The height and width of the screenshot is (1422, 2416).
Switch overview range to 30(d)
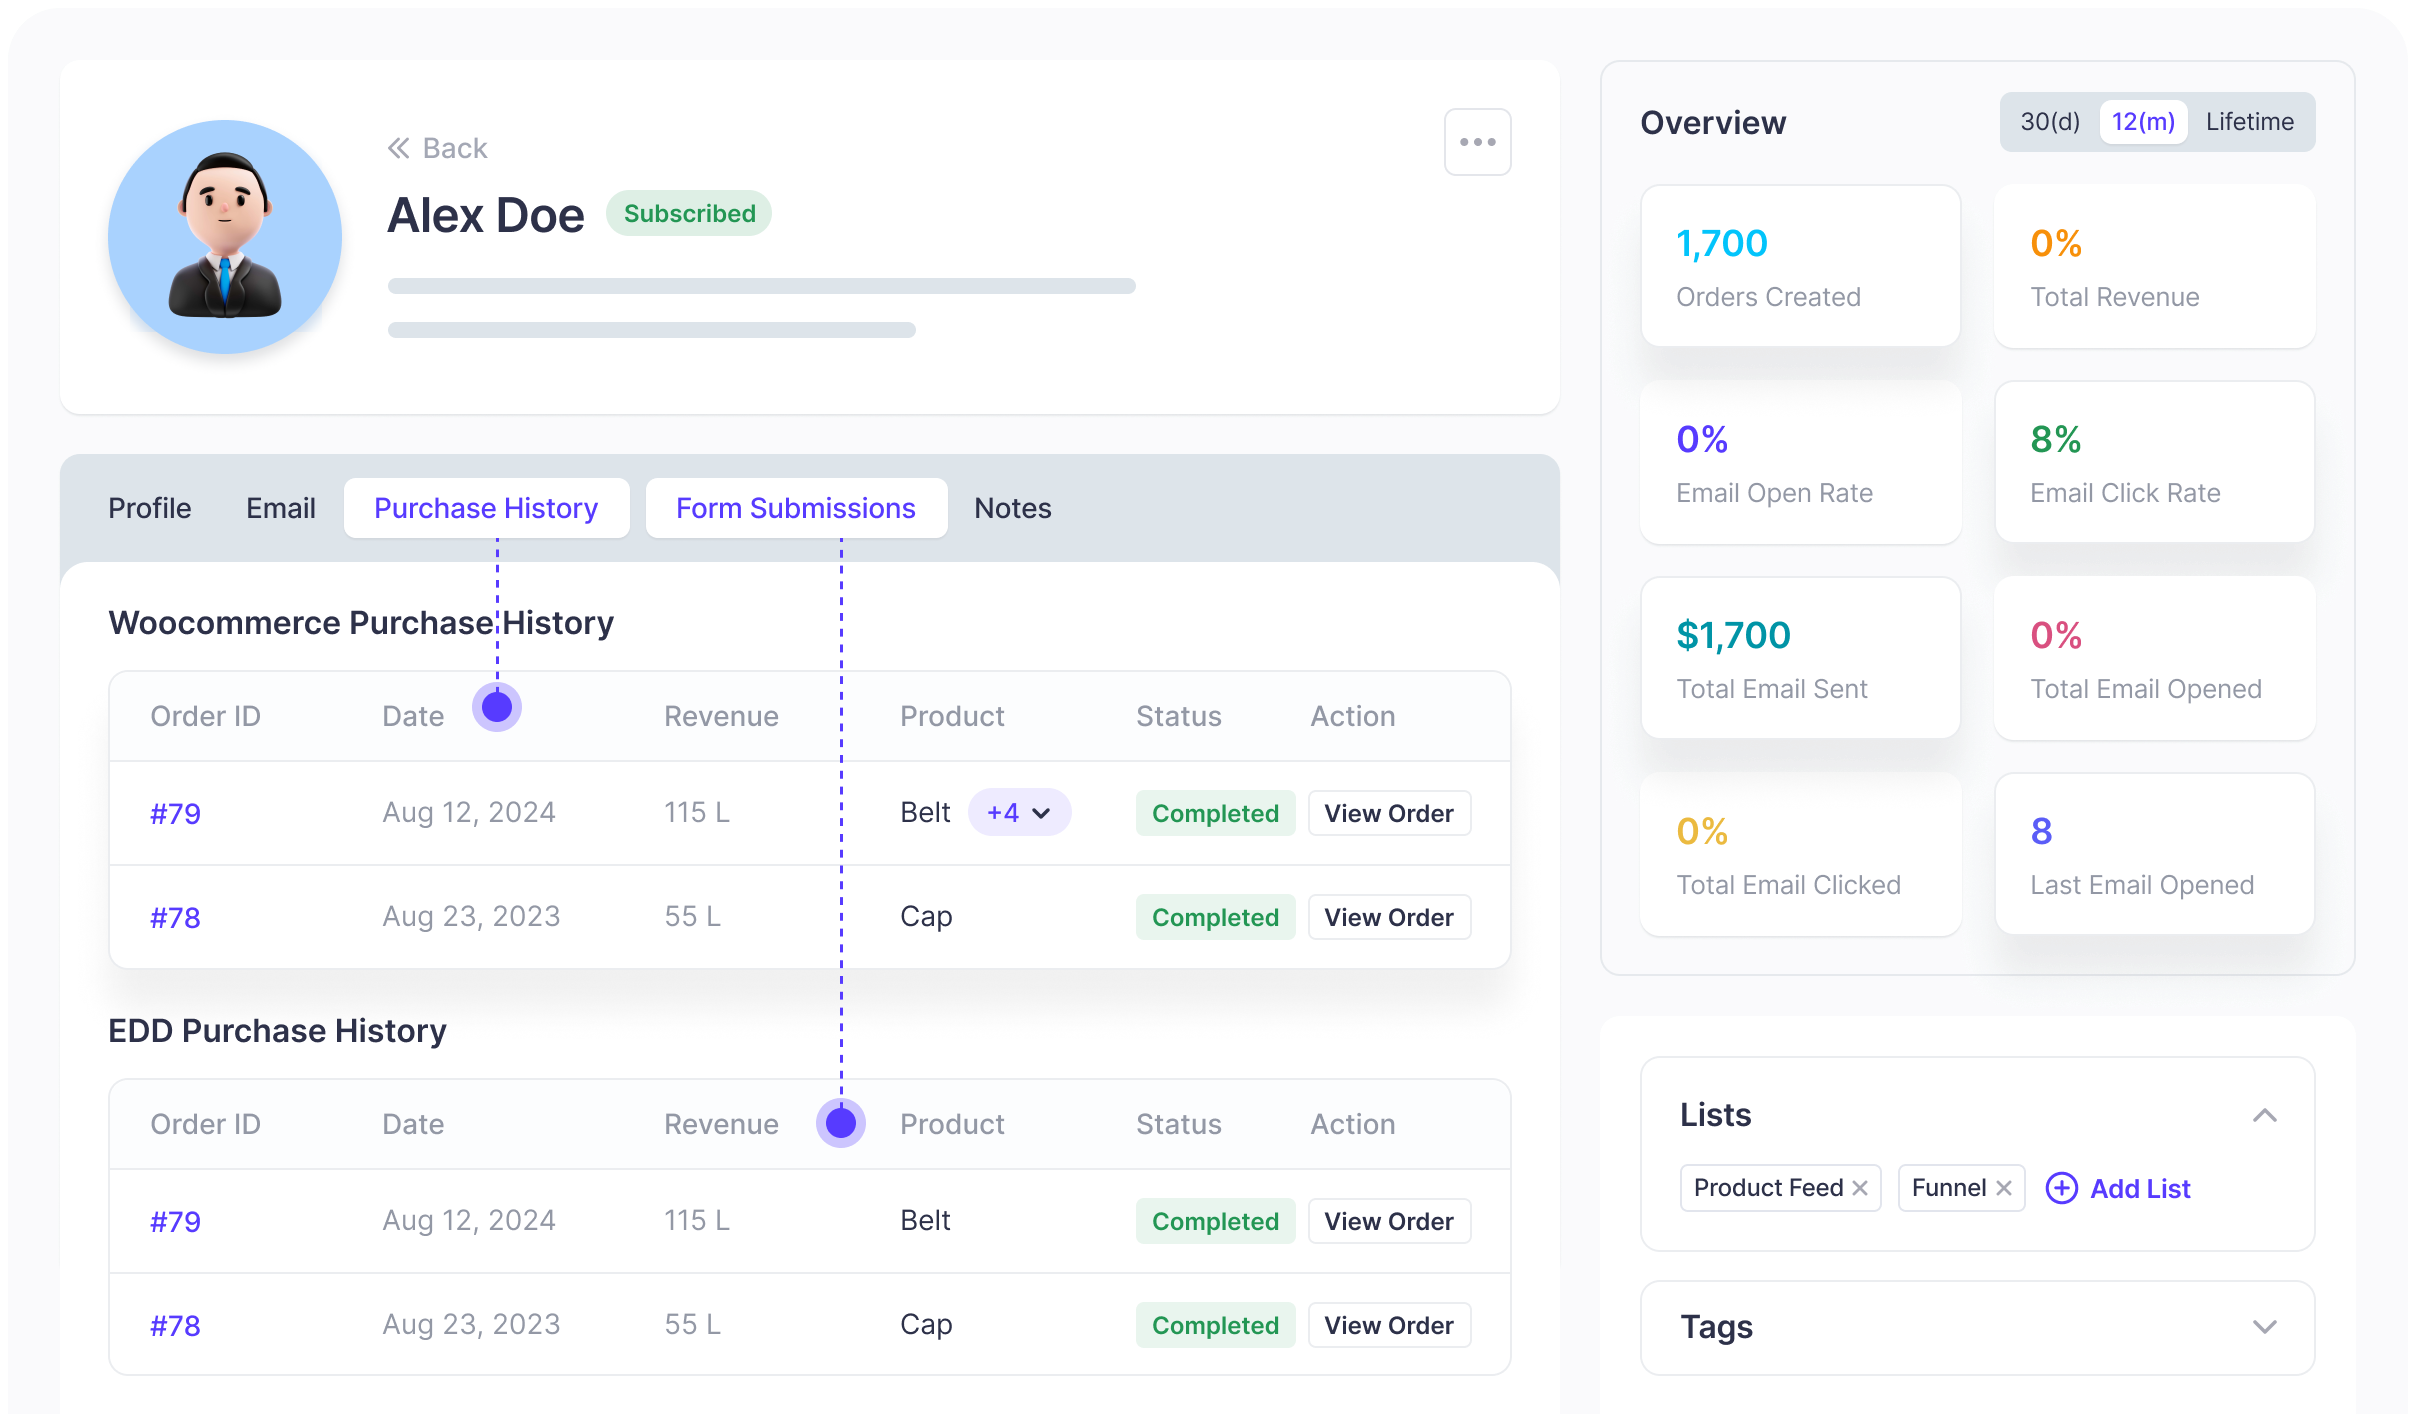point(2049,122)
